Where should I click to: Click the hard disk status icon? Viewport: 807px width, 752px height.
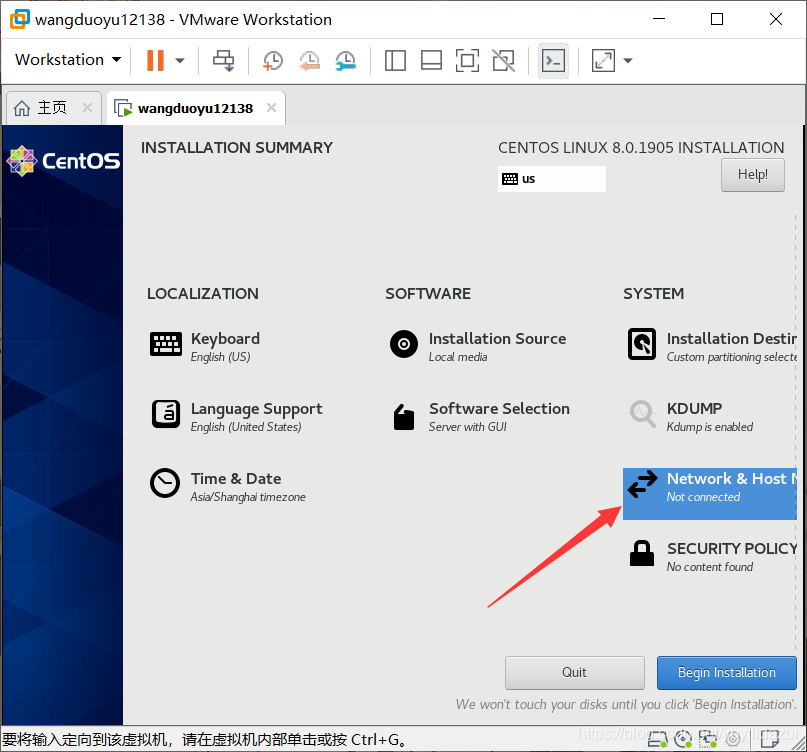[x=657, y=739]
